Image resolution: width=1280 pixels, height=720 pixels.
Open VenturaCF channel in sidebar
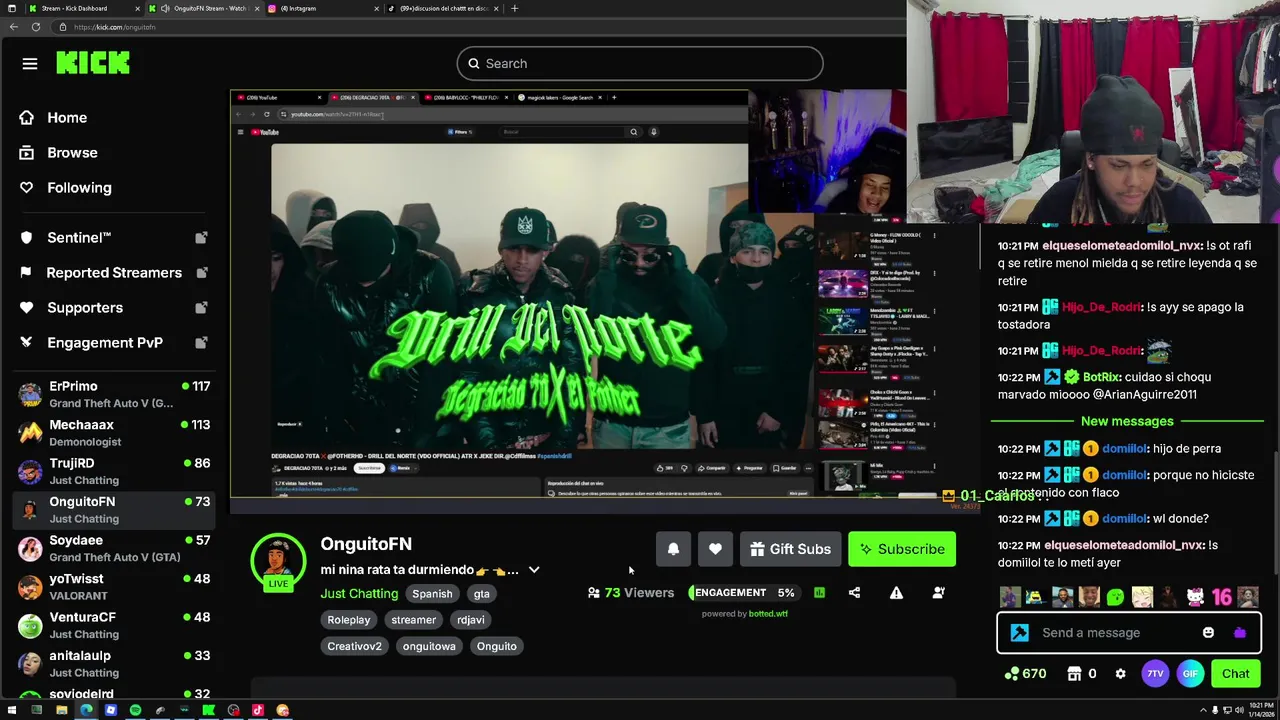click(114, 625)
